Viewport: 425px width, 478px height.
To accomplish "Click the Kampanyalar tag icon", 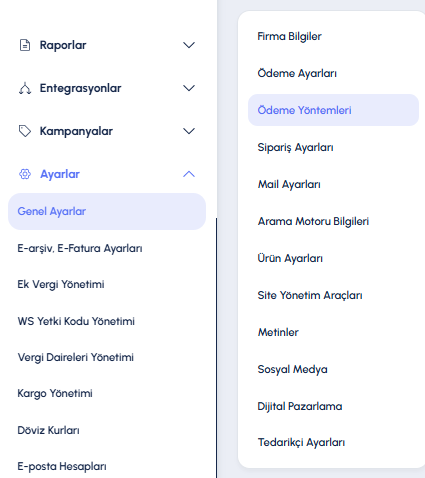I will click(x=25, y=131).
